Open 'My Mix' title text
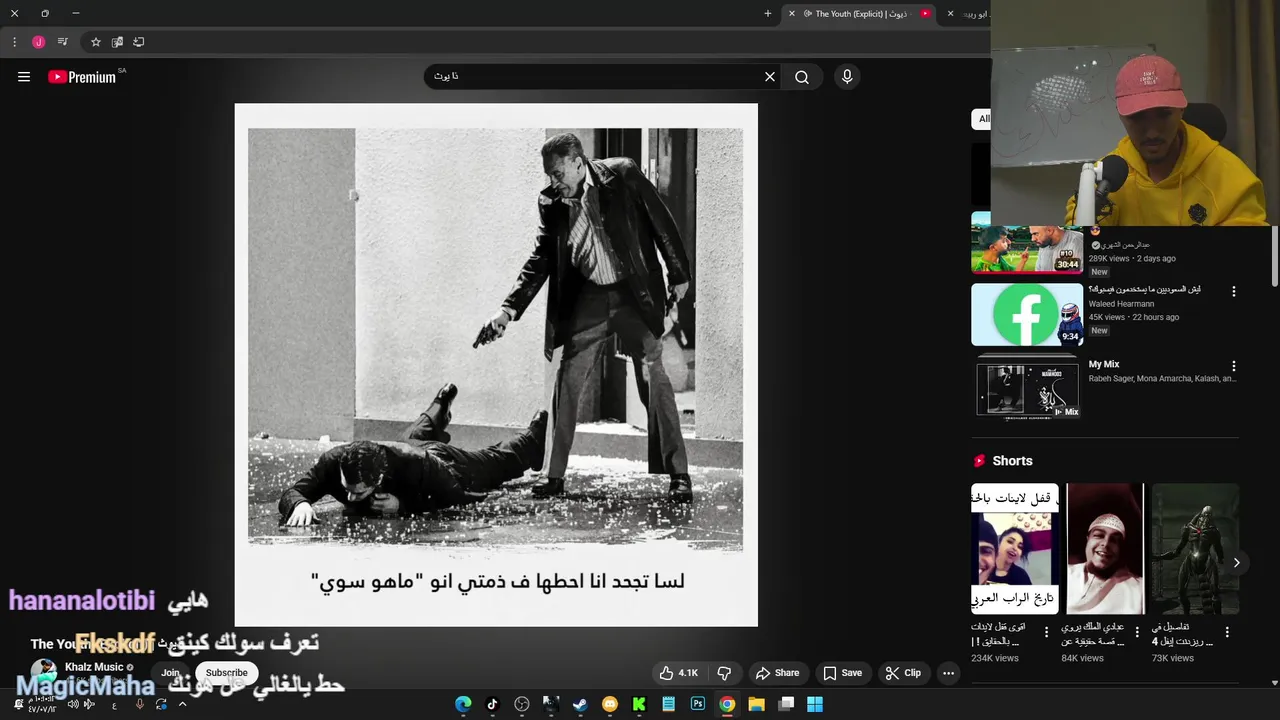Image resolution: width=1280 pixels, height=720 pixels. tap(1104, 365)
